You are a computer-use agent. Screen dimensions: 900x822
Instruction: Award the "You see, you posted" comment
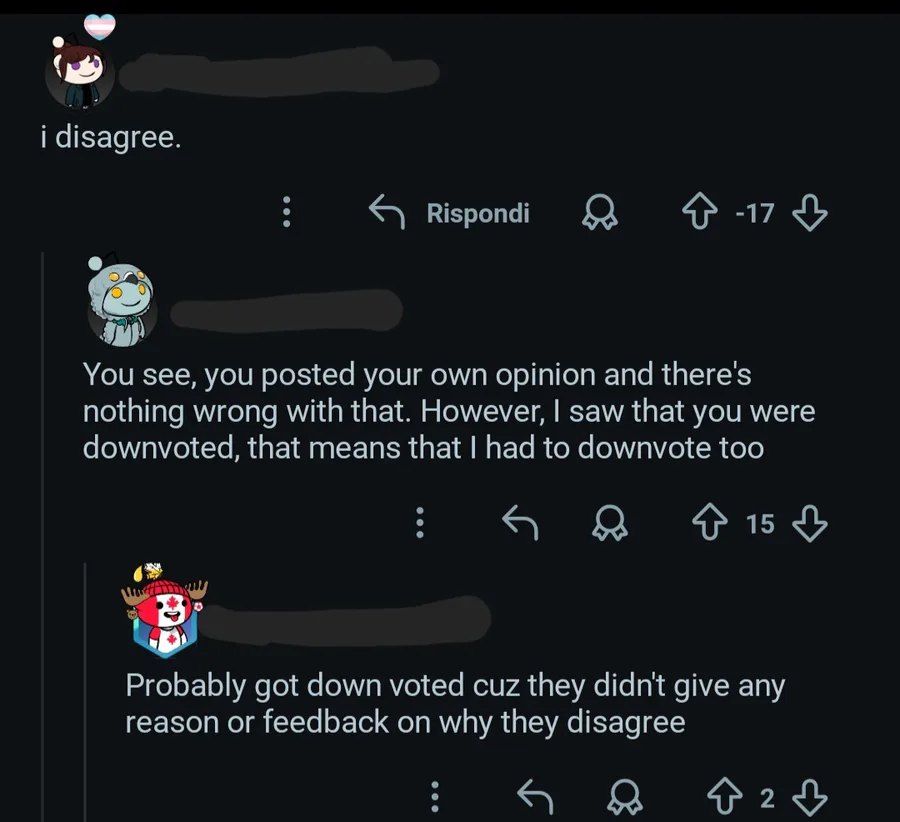coord(610,523)
